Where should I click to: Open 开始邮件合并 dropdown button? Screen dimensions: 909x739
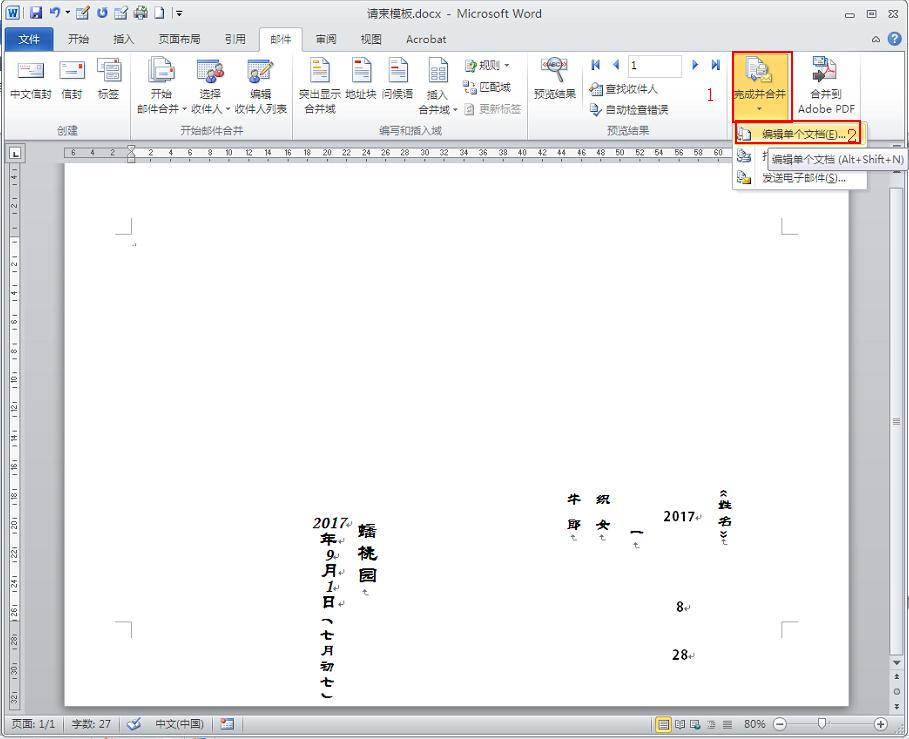click(161, 86)
